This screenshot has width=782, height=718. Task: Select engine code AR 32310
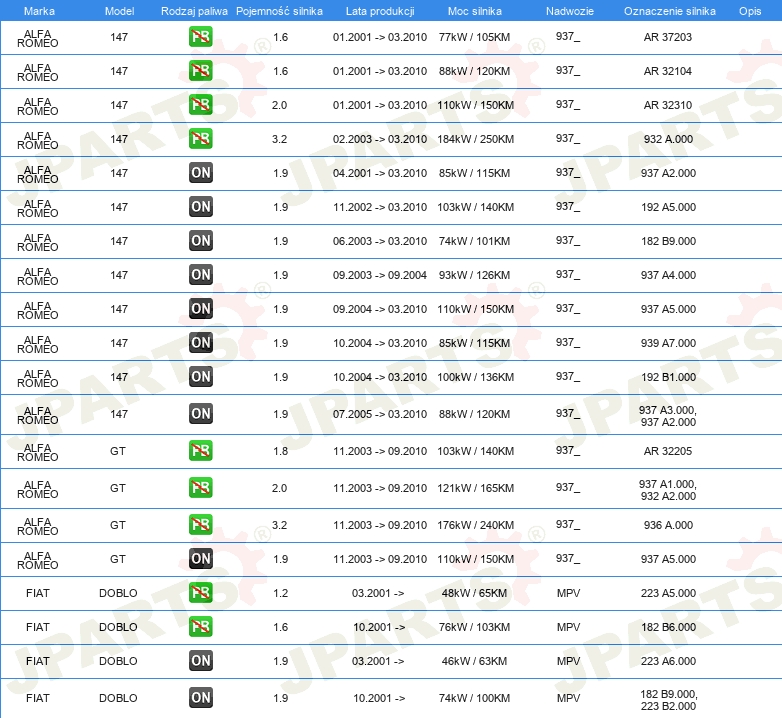[668, 105]
